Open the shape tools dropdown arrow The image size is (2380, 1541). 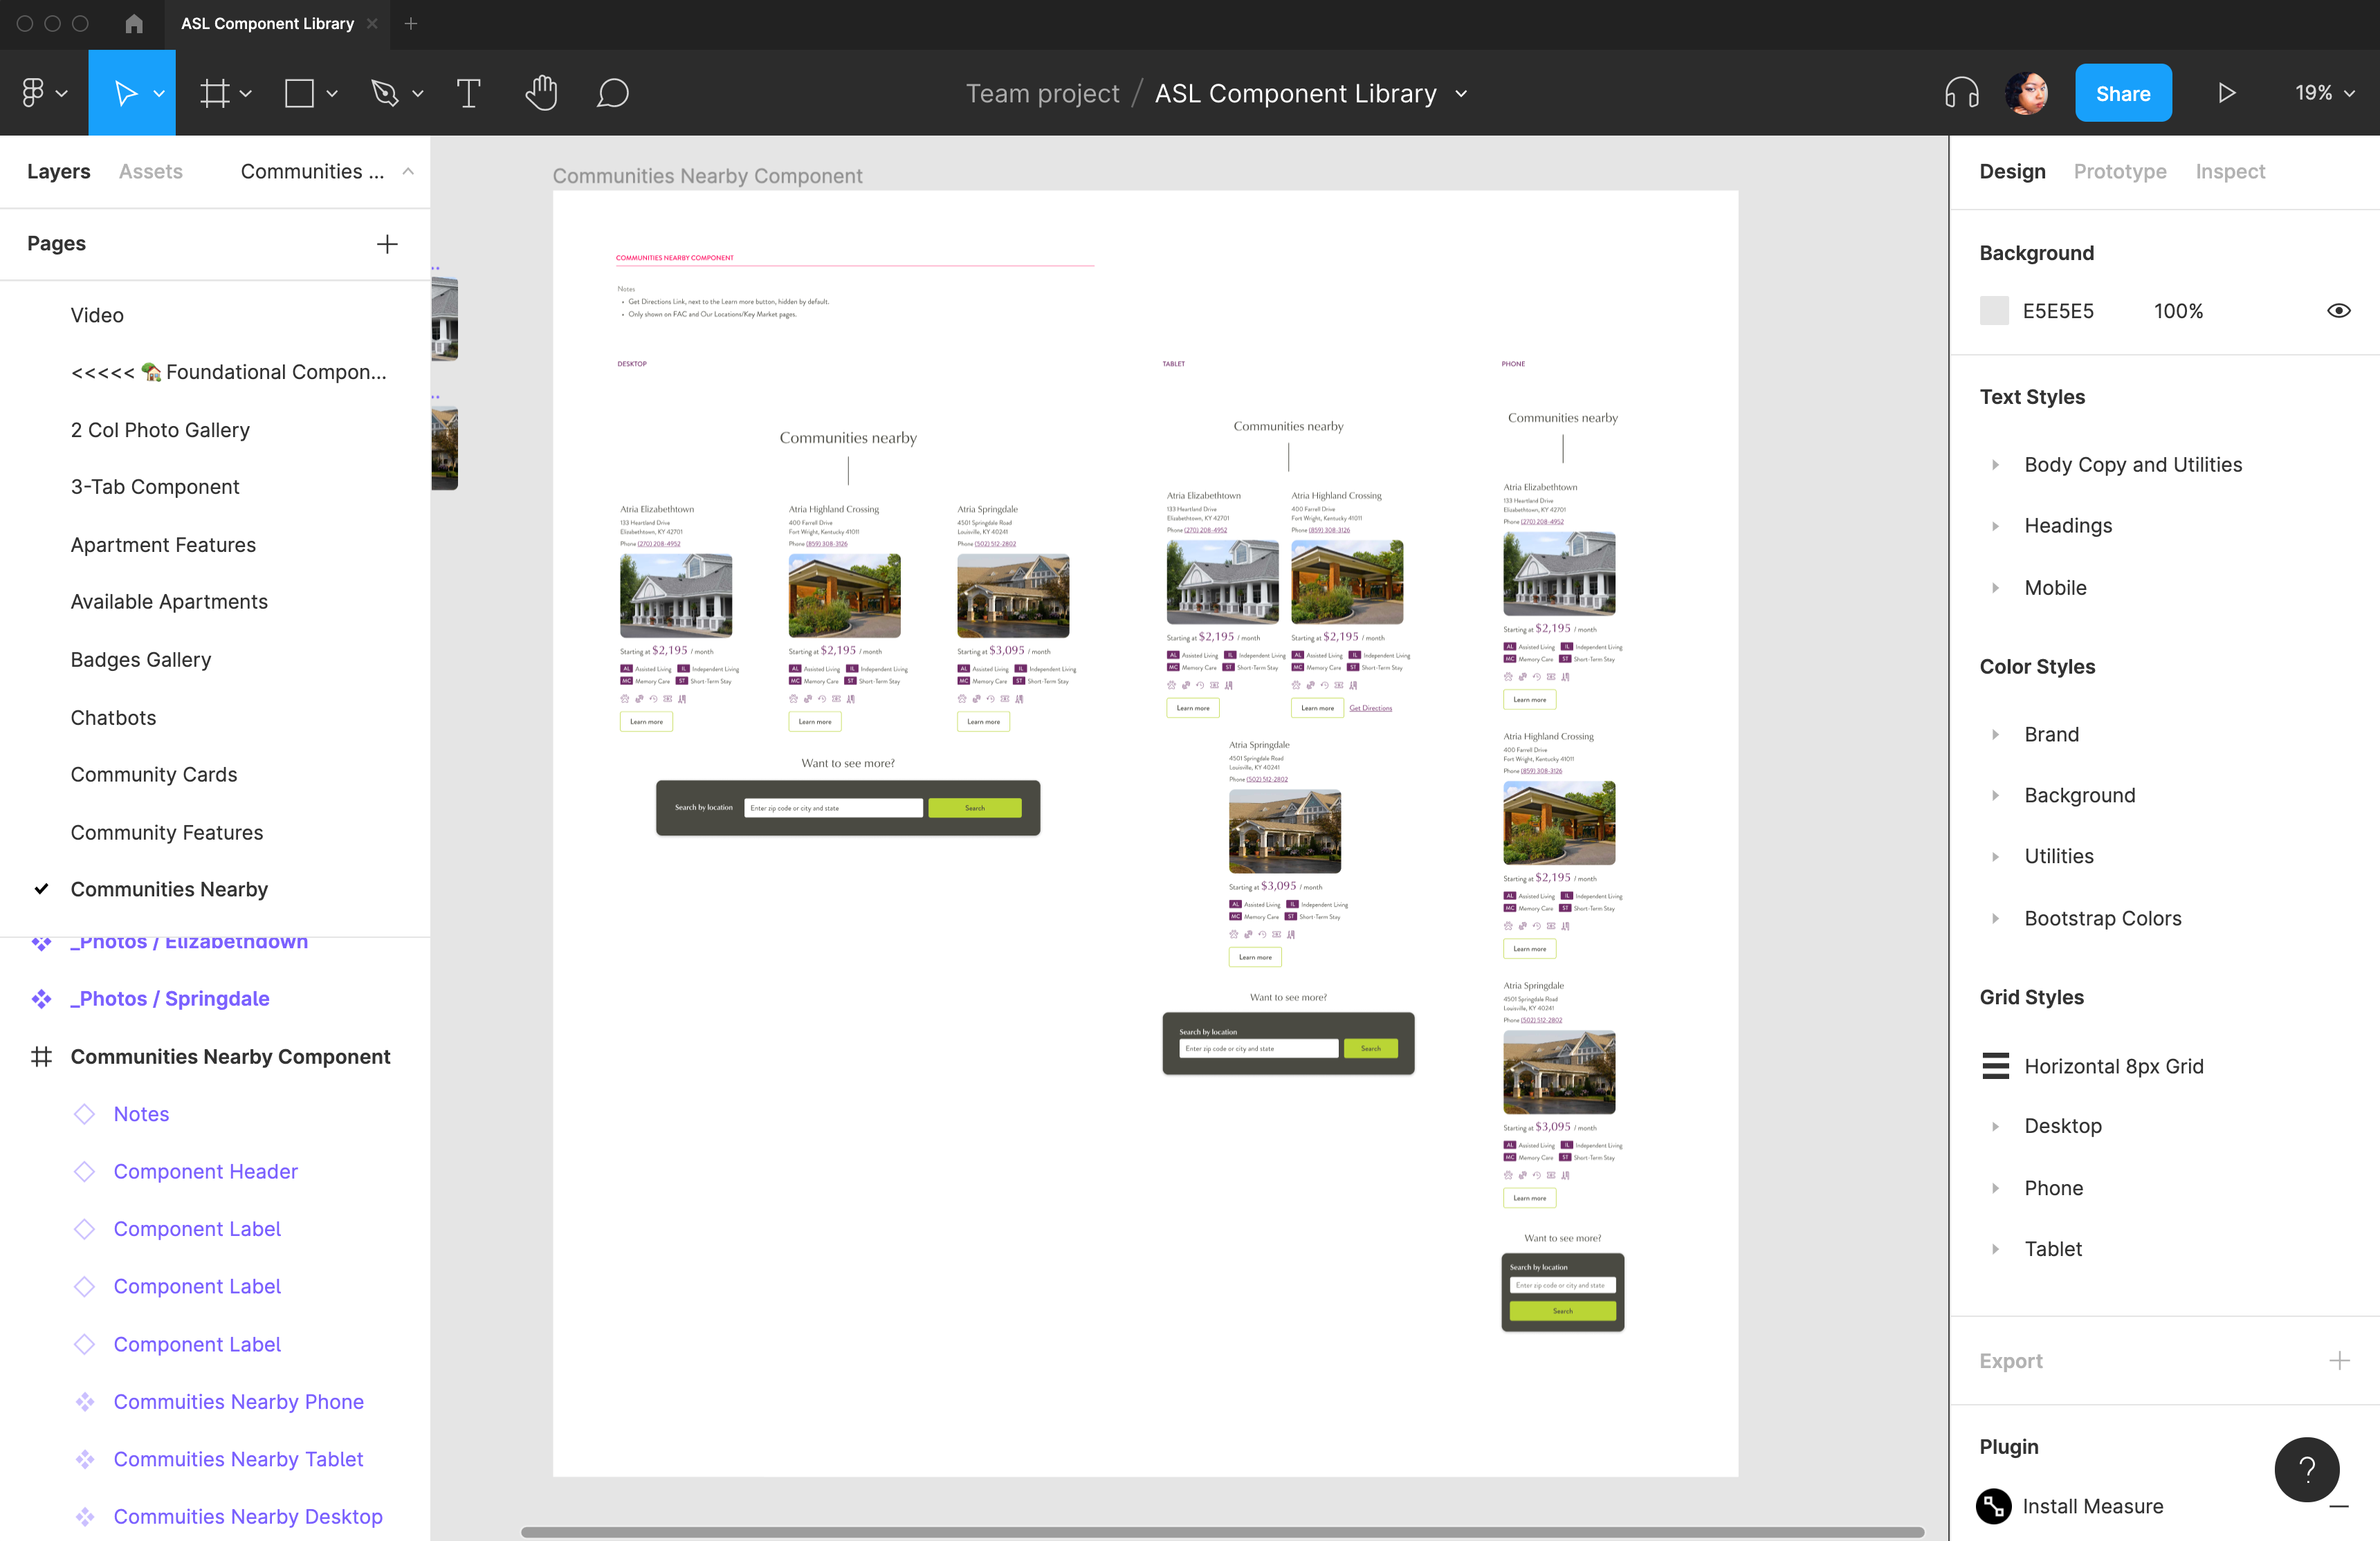pyautogui.click(x=332, y=93)
